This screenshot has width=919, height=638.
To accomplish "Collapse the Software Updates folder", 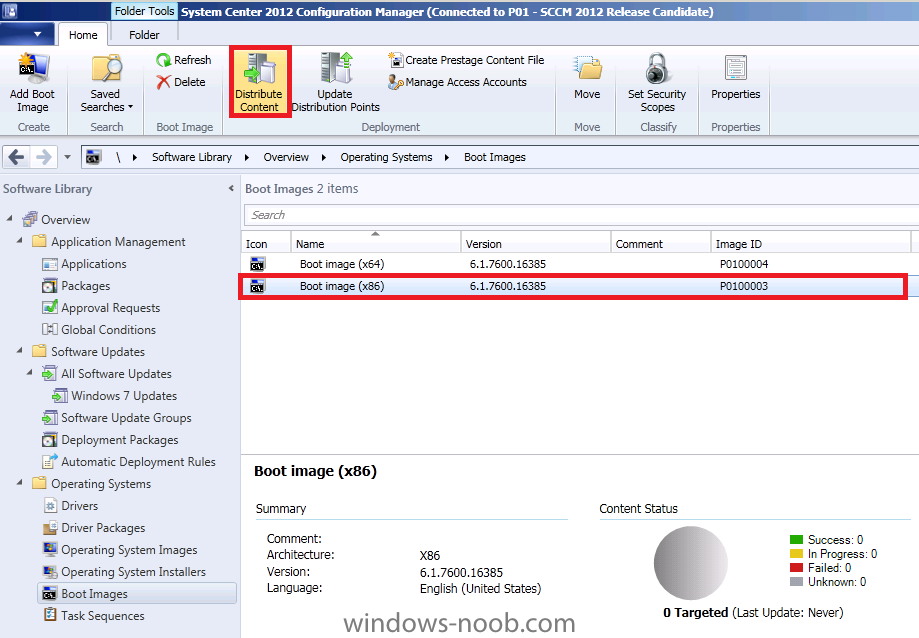I will 20,350.
